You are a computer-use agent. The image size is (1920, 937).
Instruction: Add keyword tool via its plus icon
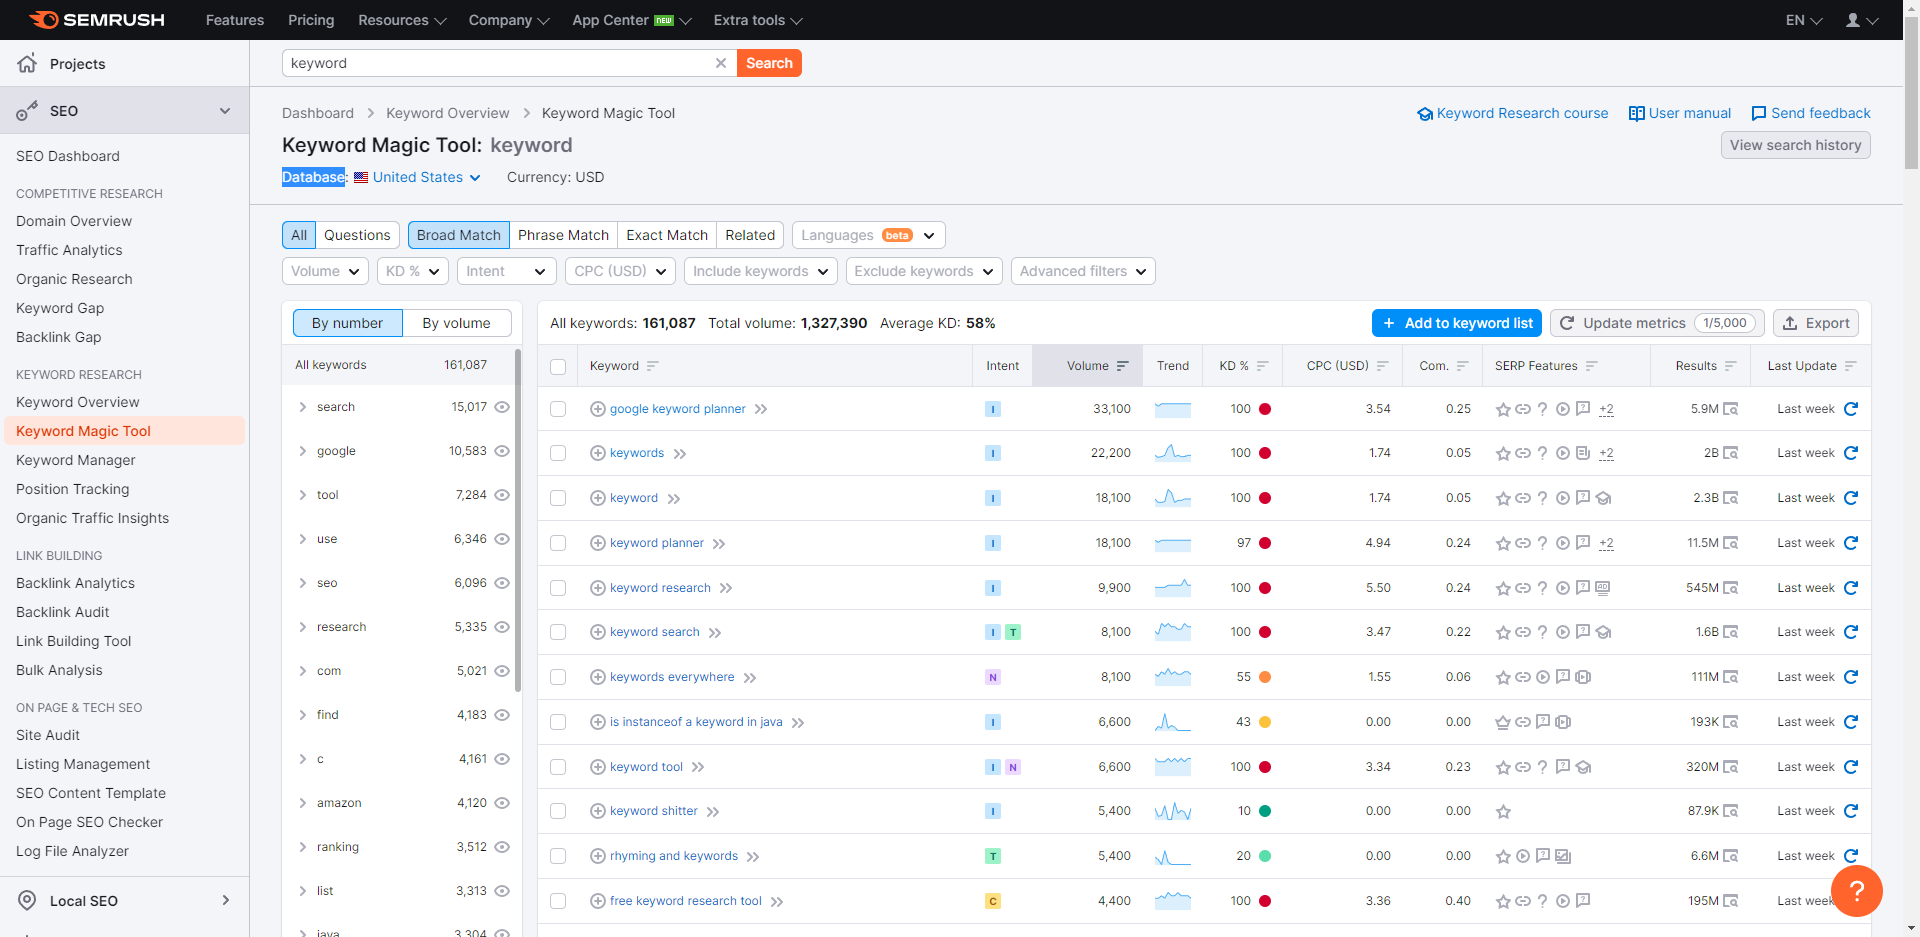click(598, 767)
